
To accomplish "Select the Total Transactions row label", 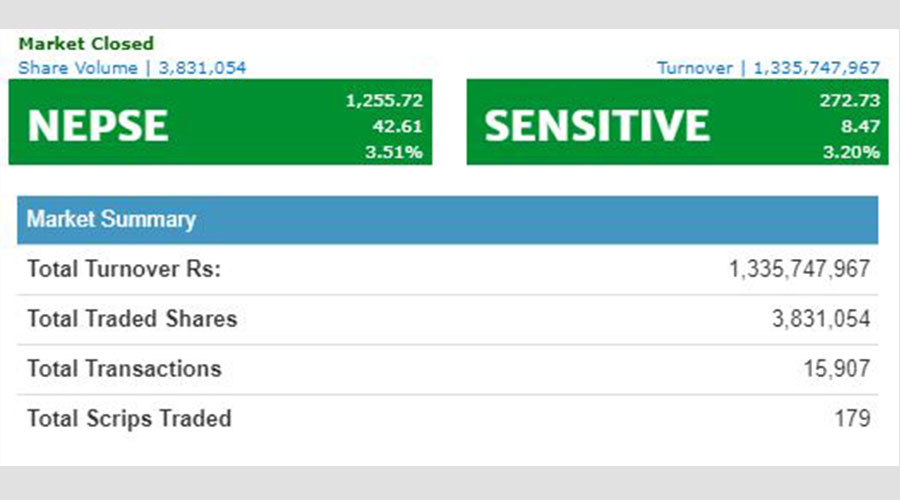I will coord(124,369).
